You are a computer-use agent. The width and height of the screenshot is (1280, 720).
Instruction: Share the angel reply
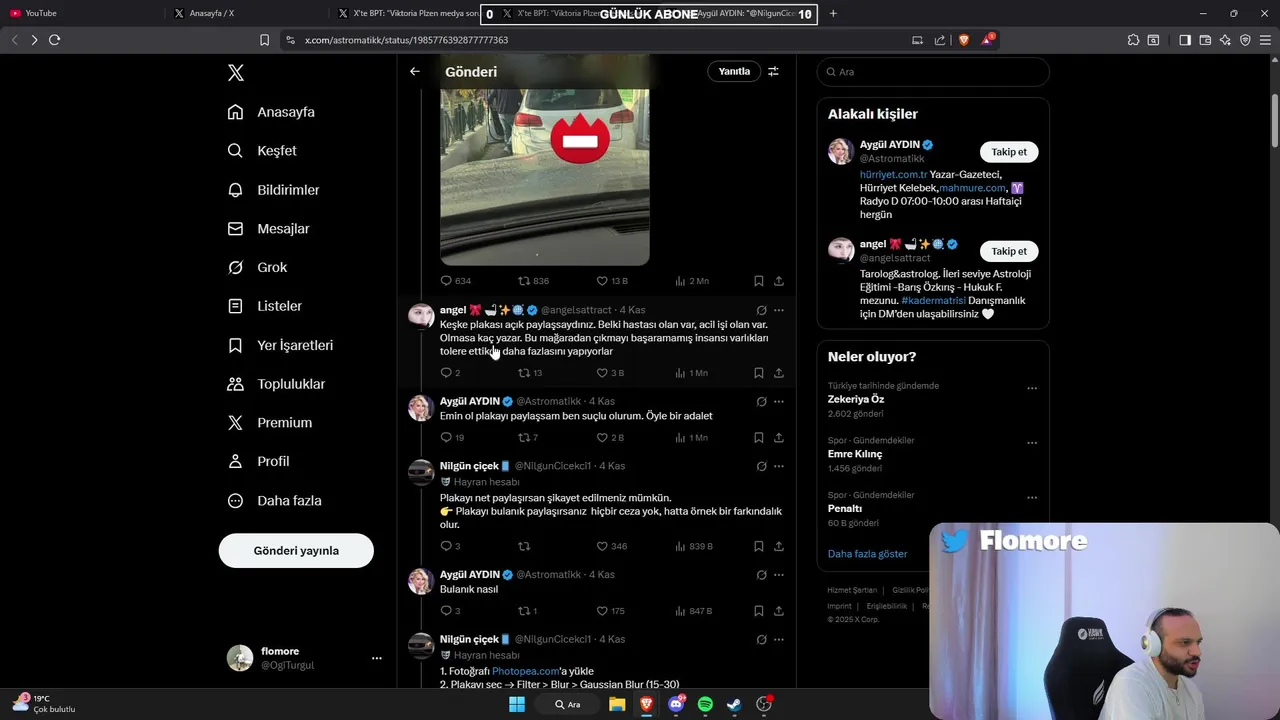coord(779,373)
